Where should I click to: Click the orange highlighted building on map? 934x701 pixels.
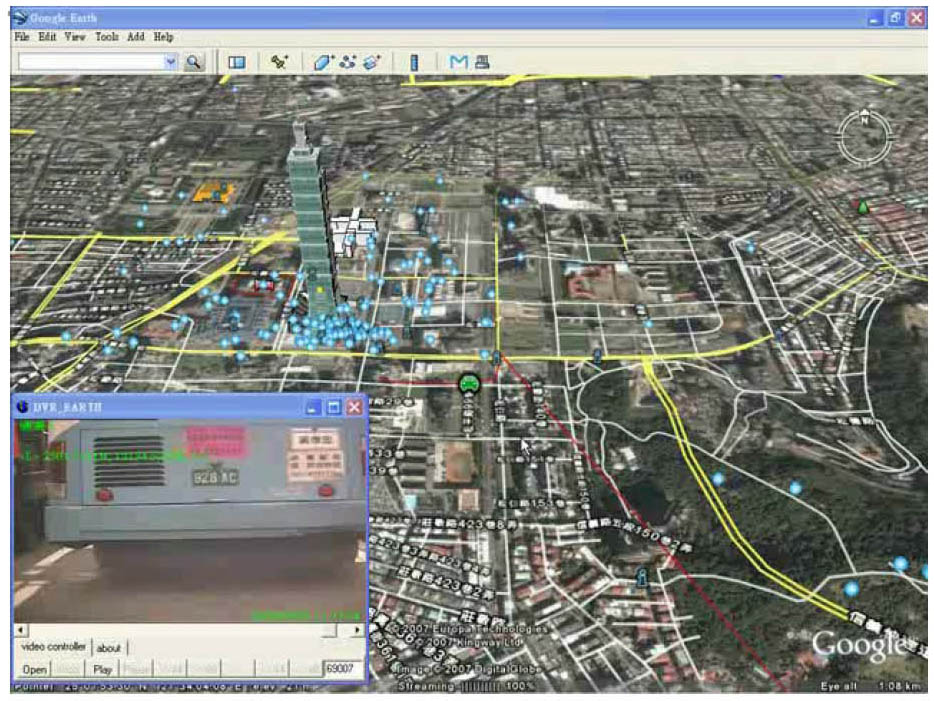point(213,192)
